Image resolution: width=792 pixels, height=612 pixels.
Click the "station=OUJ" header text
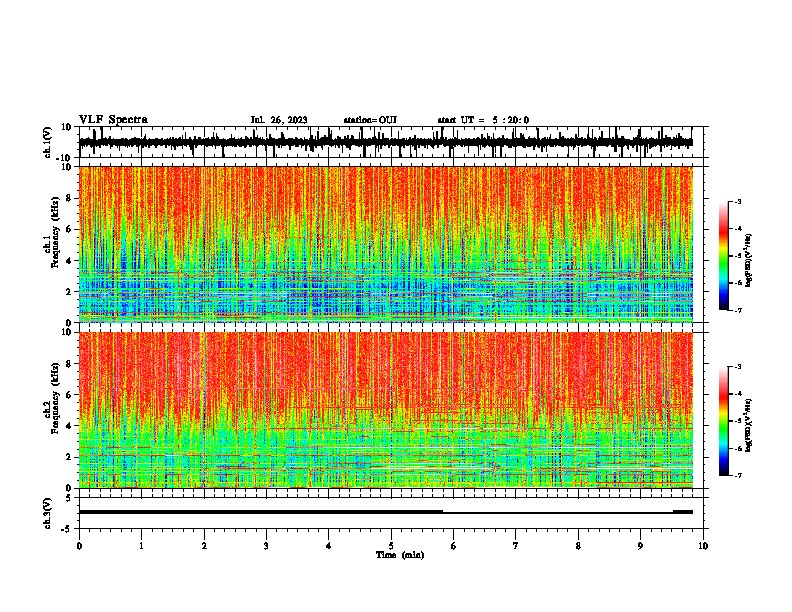pos(370,120)
